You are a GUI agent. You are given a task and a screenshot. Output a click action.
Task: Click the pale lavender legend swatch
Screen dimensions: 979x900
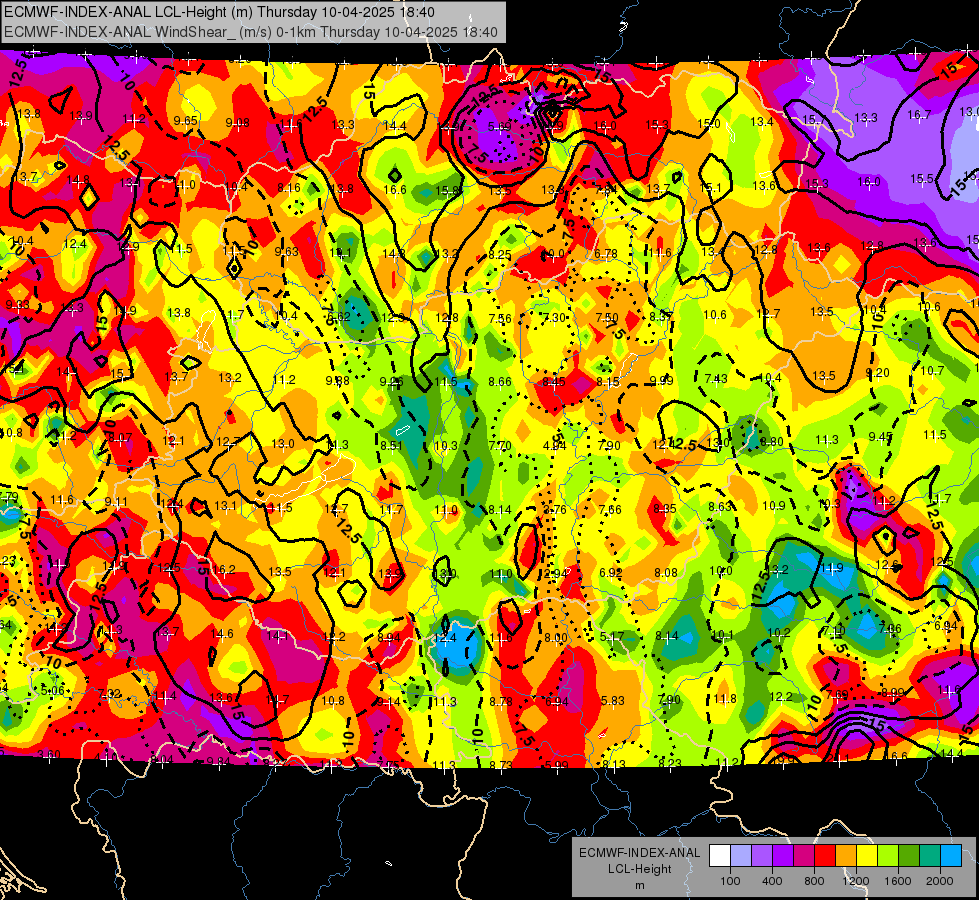741,856
